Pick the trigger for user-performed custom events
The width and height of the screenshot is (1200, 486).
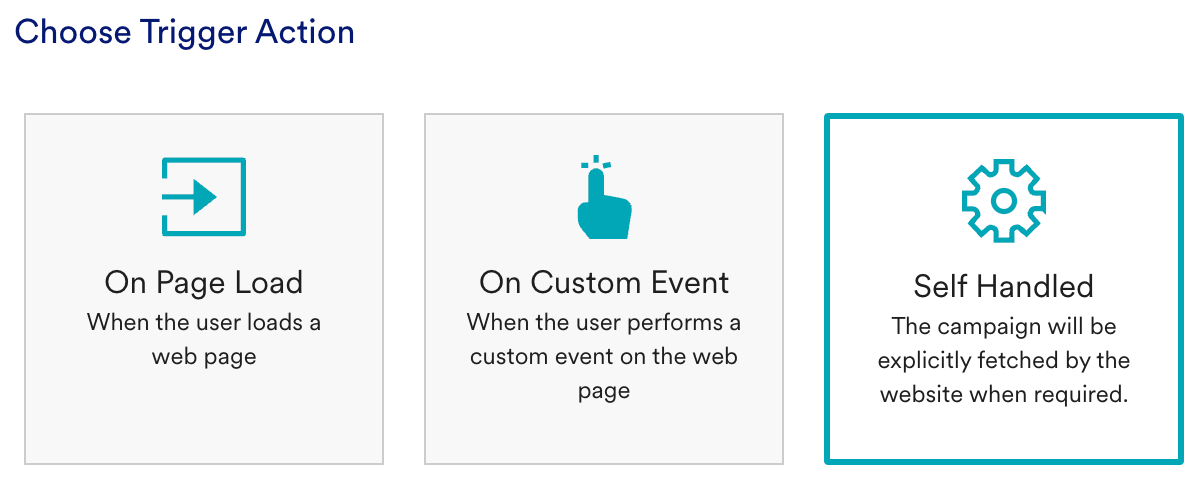click(x=604, y=289)
